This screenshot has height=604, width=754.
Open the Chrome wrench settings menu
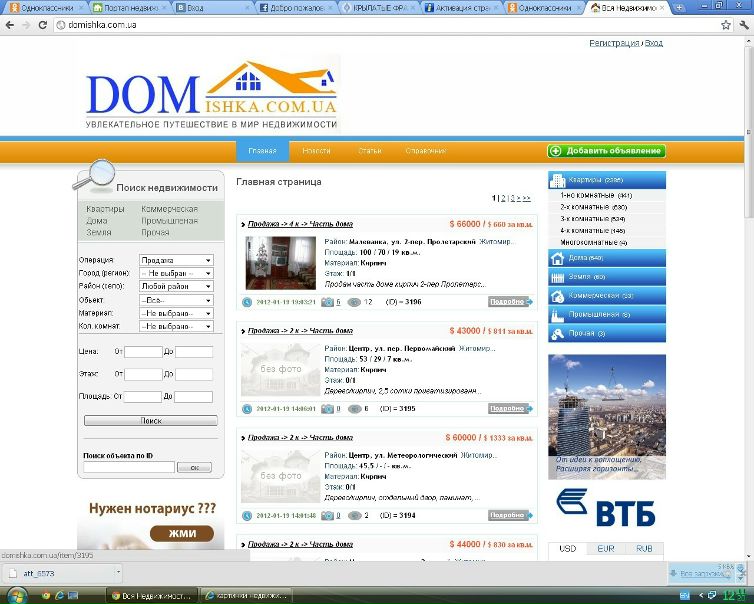(744, 25)
